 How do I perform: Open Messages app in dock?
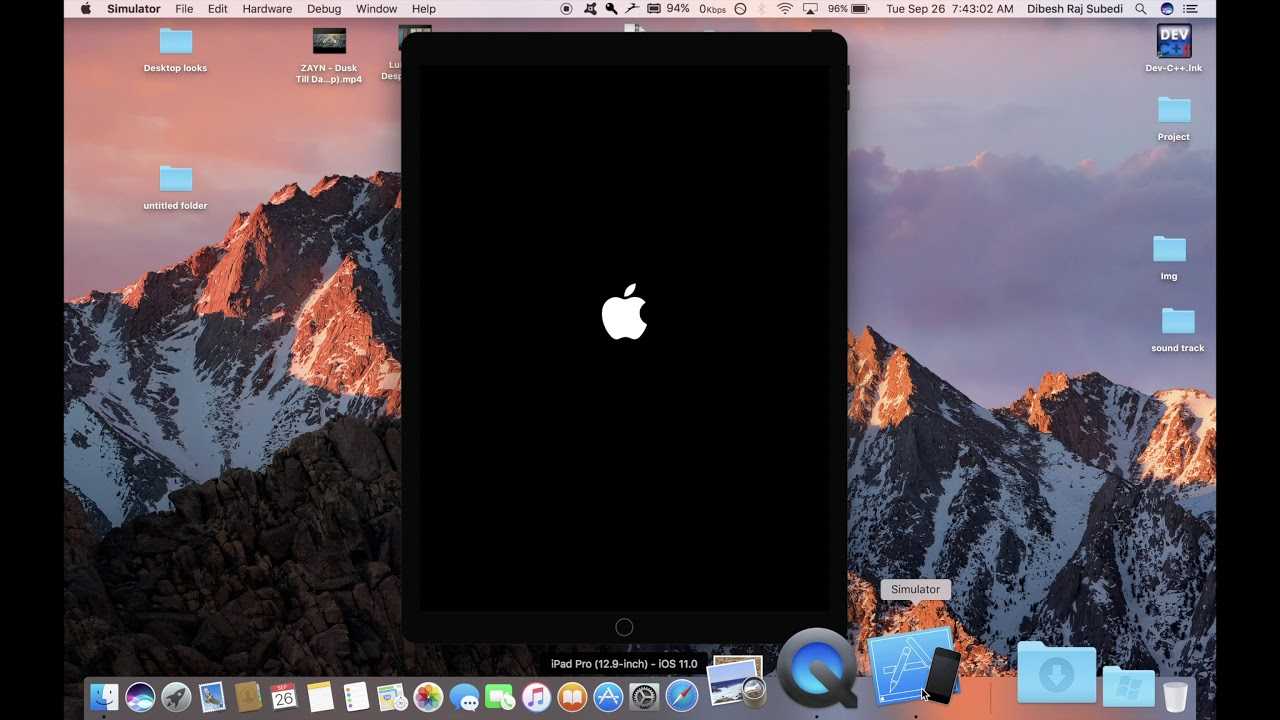[464, 697]
